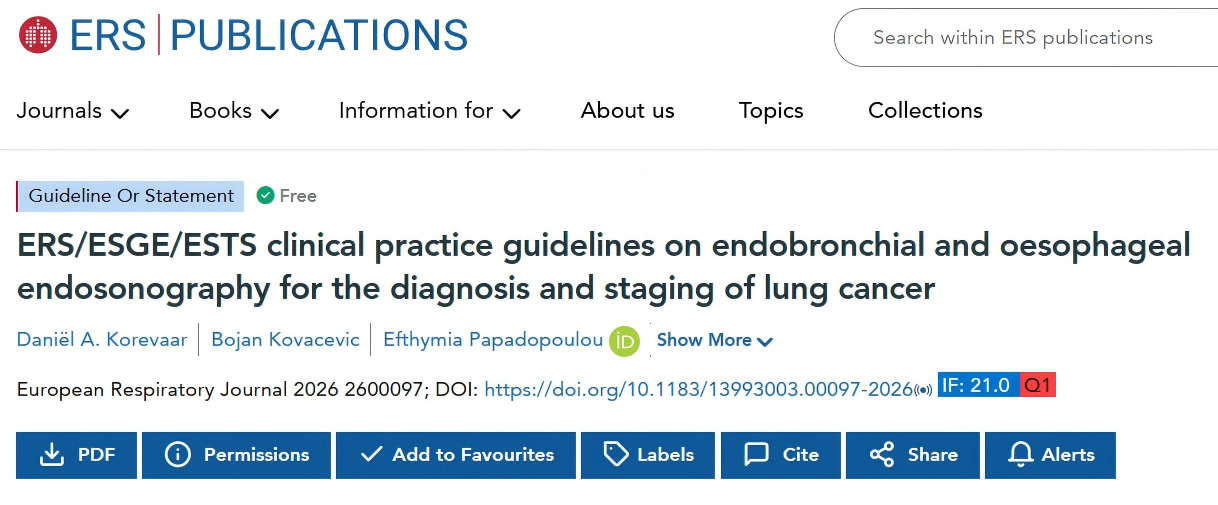Image resolution: width=1218 pixels, height=505 pixels.
Task: Expand the Books dropdown menu
Action: click(x=234, y=111)
